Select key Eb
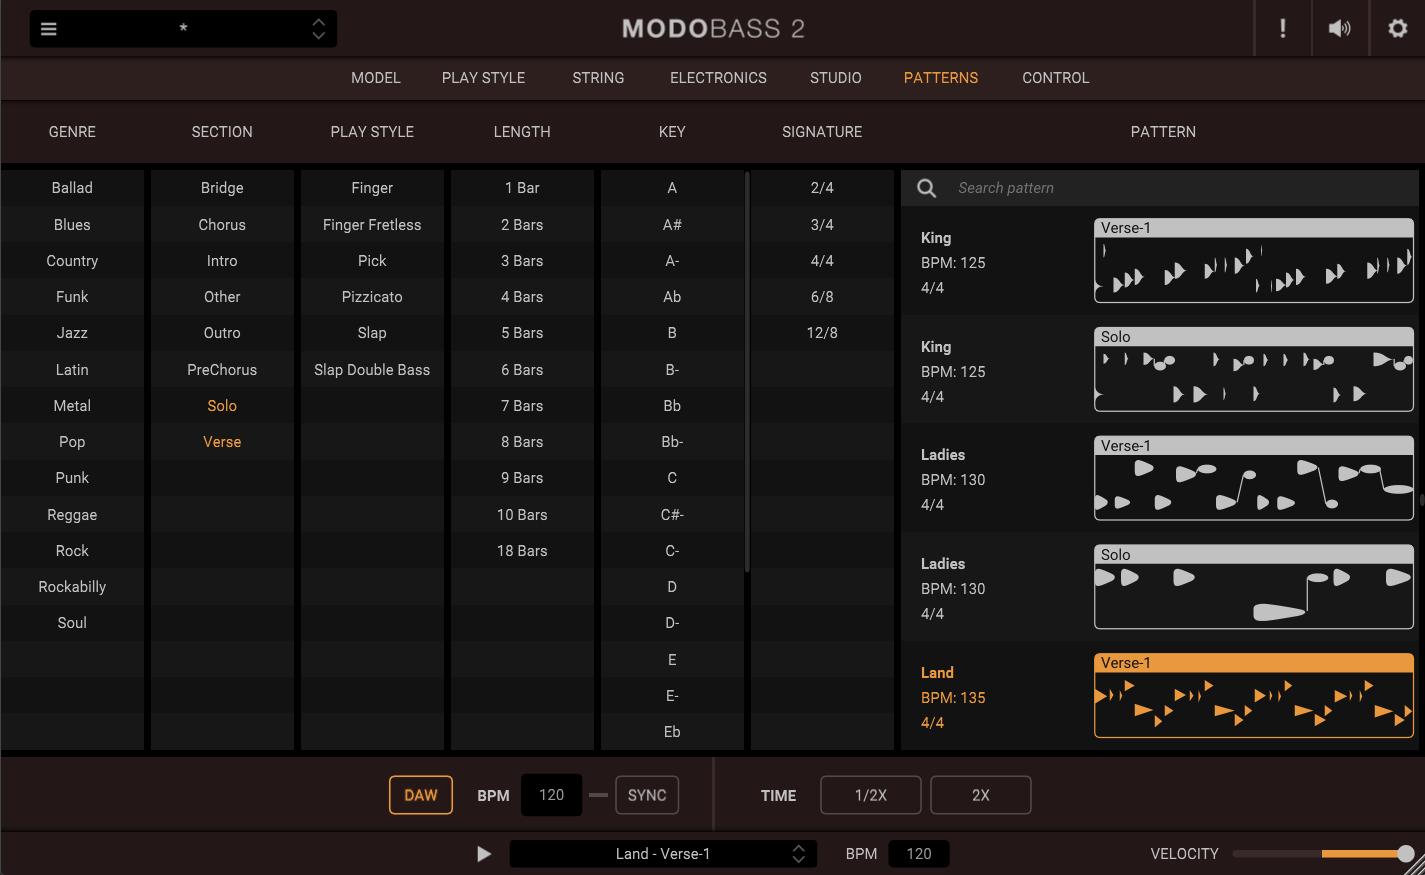 [x=672, y=732]
